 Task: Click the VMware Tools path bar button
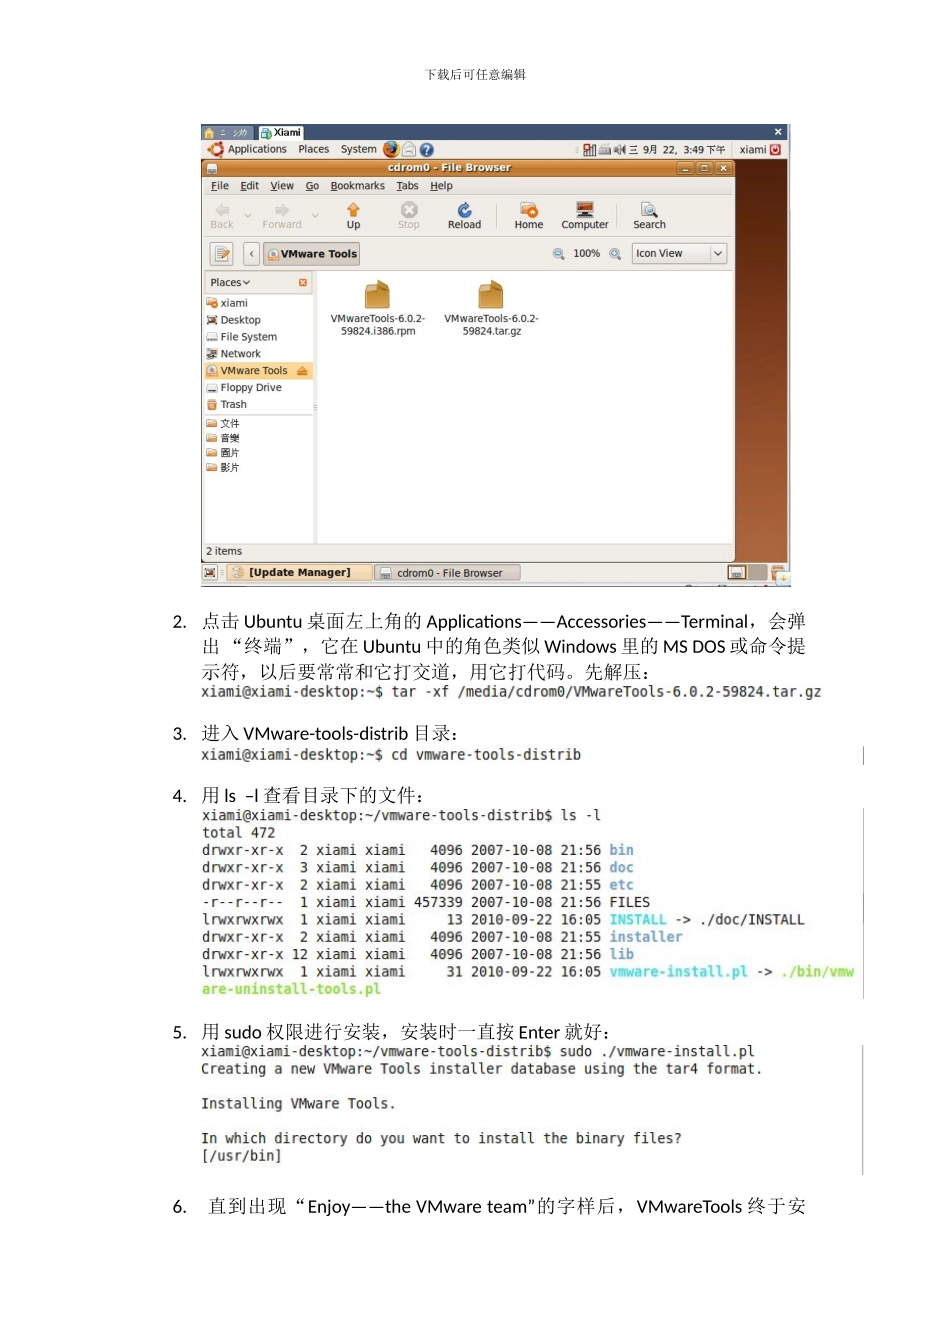click(x=312, y=254)
